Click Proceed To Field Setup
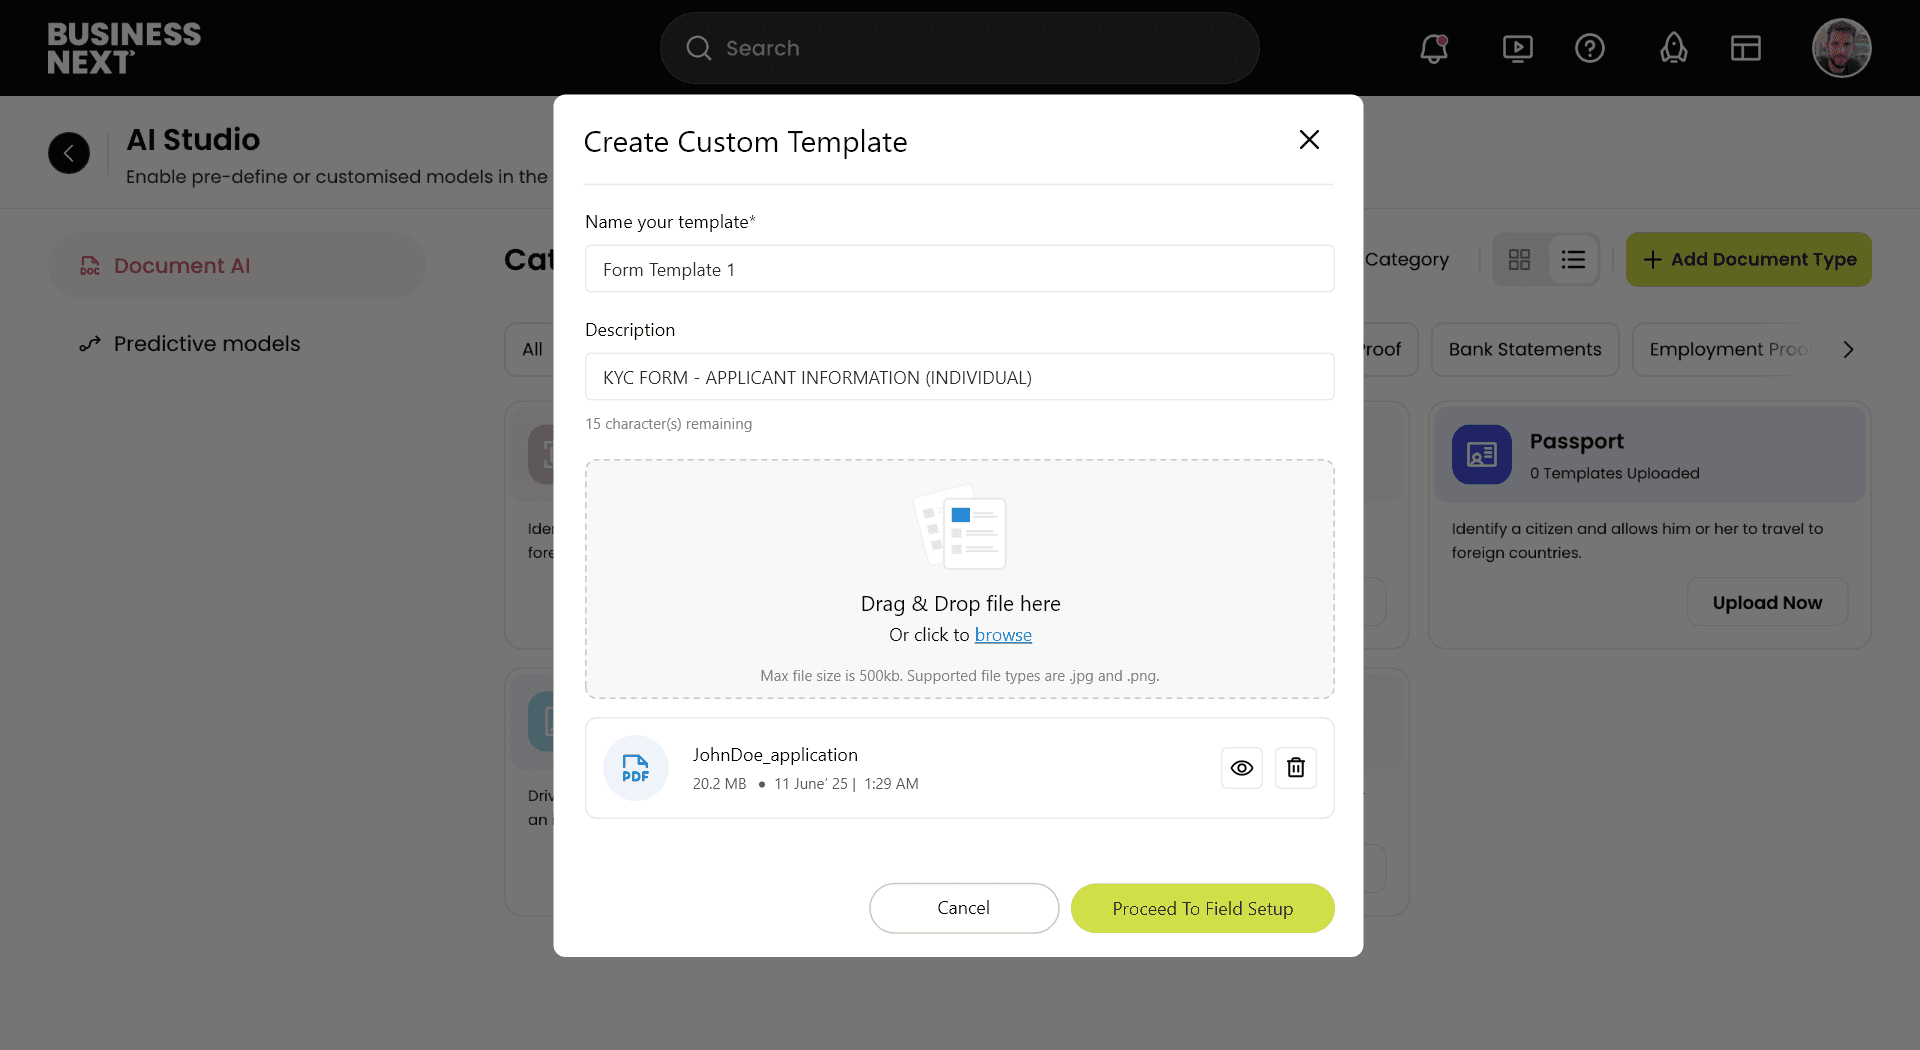The height and width of the screenshot is (1050, 1920). pyautogui.click(x=1202, y=908)
